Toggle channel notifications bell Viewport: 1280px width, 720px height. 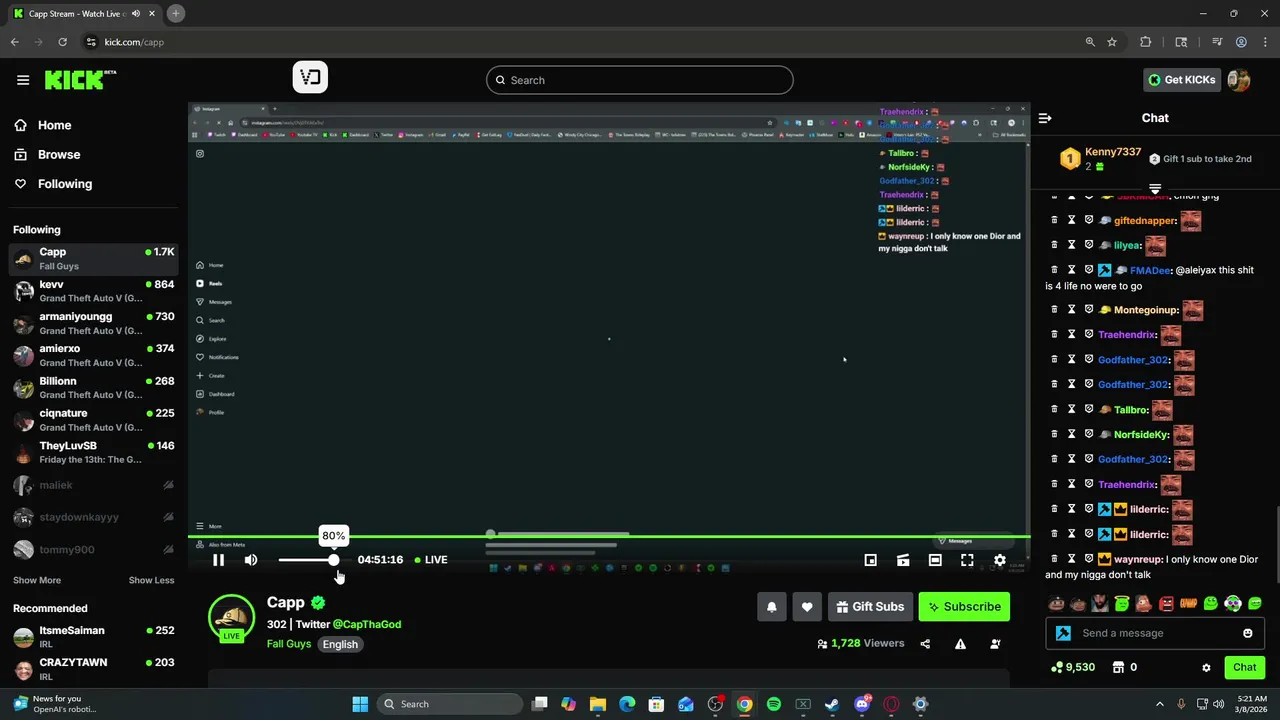pyautogui.click(x=772, y=607)
